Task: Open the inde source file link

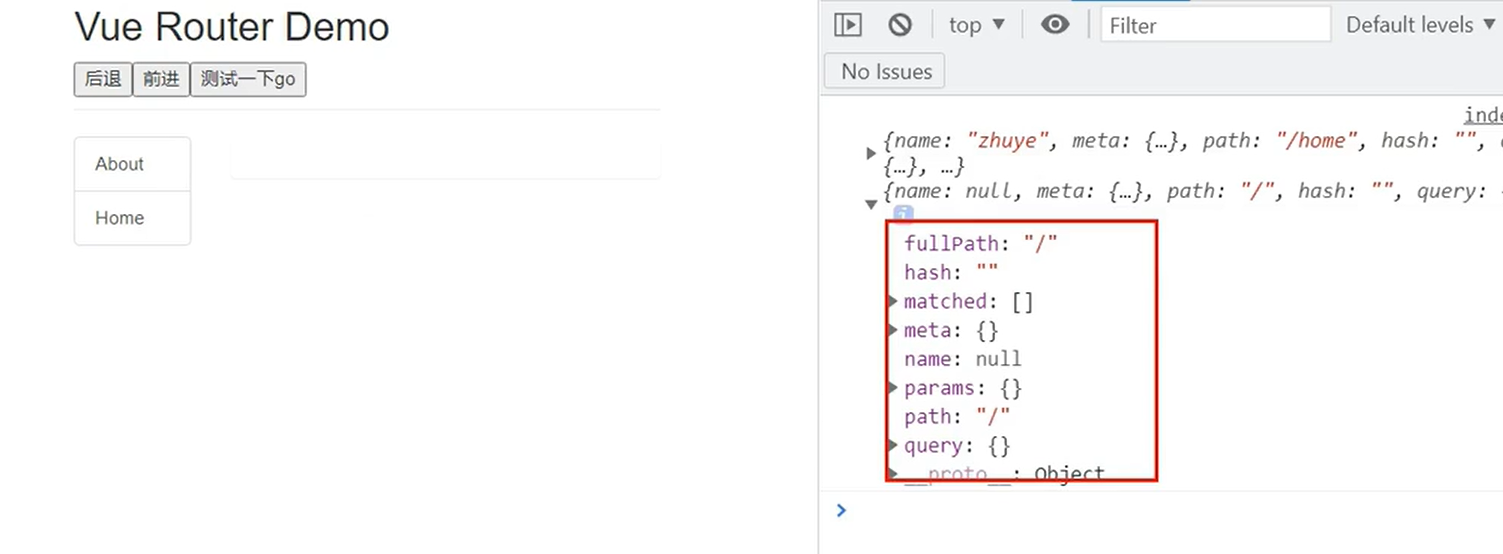Action: (x=1483, y=115)
